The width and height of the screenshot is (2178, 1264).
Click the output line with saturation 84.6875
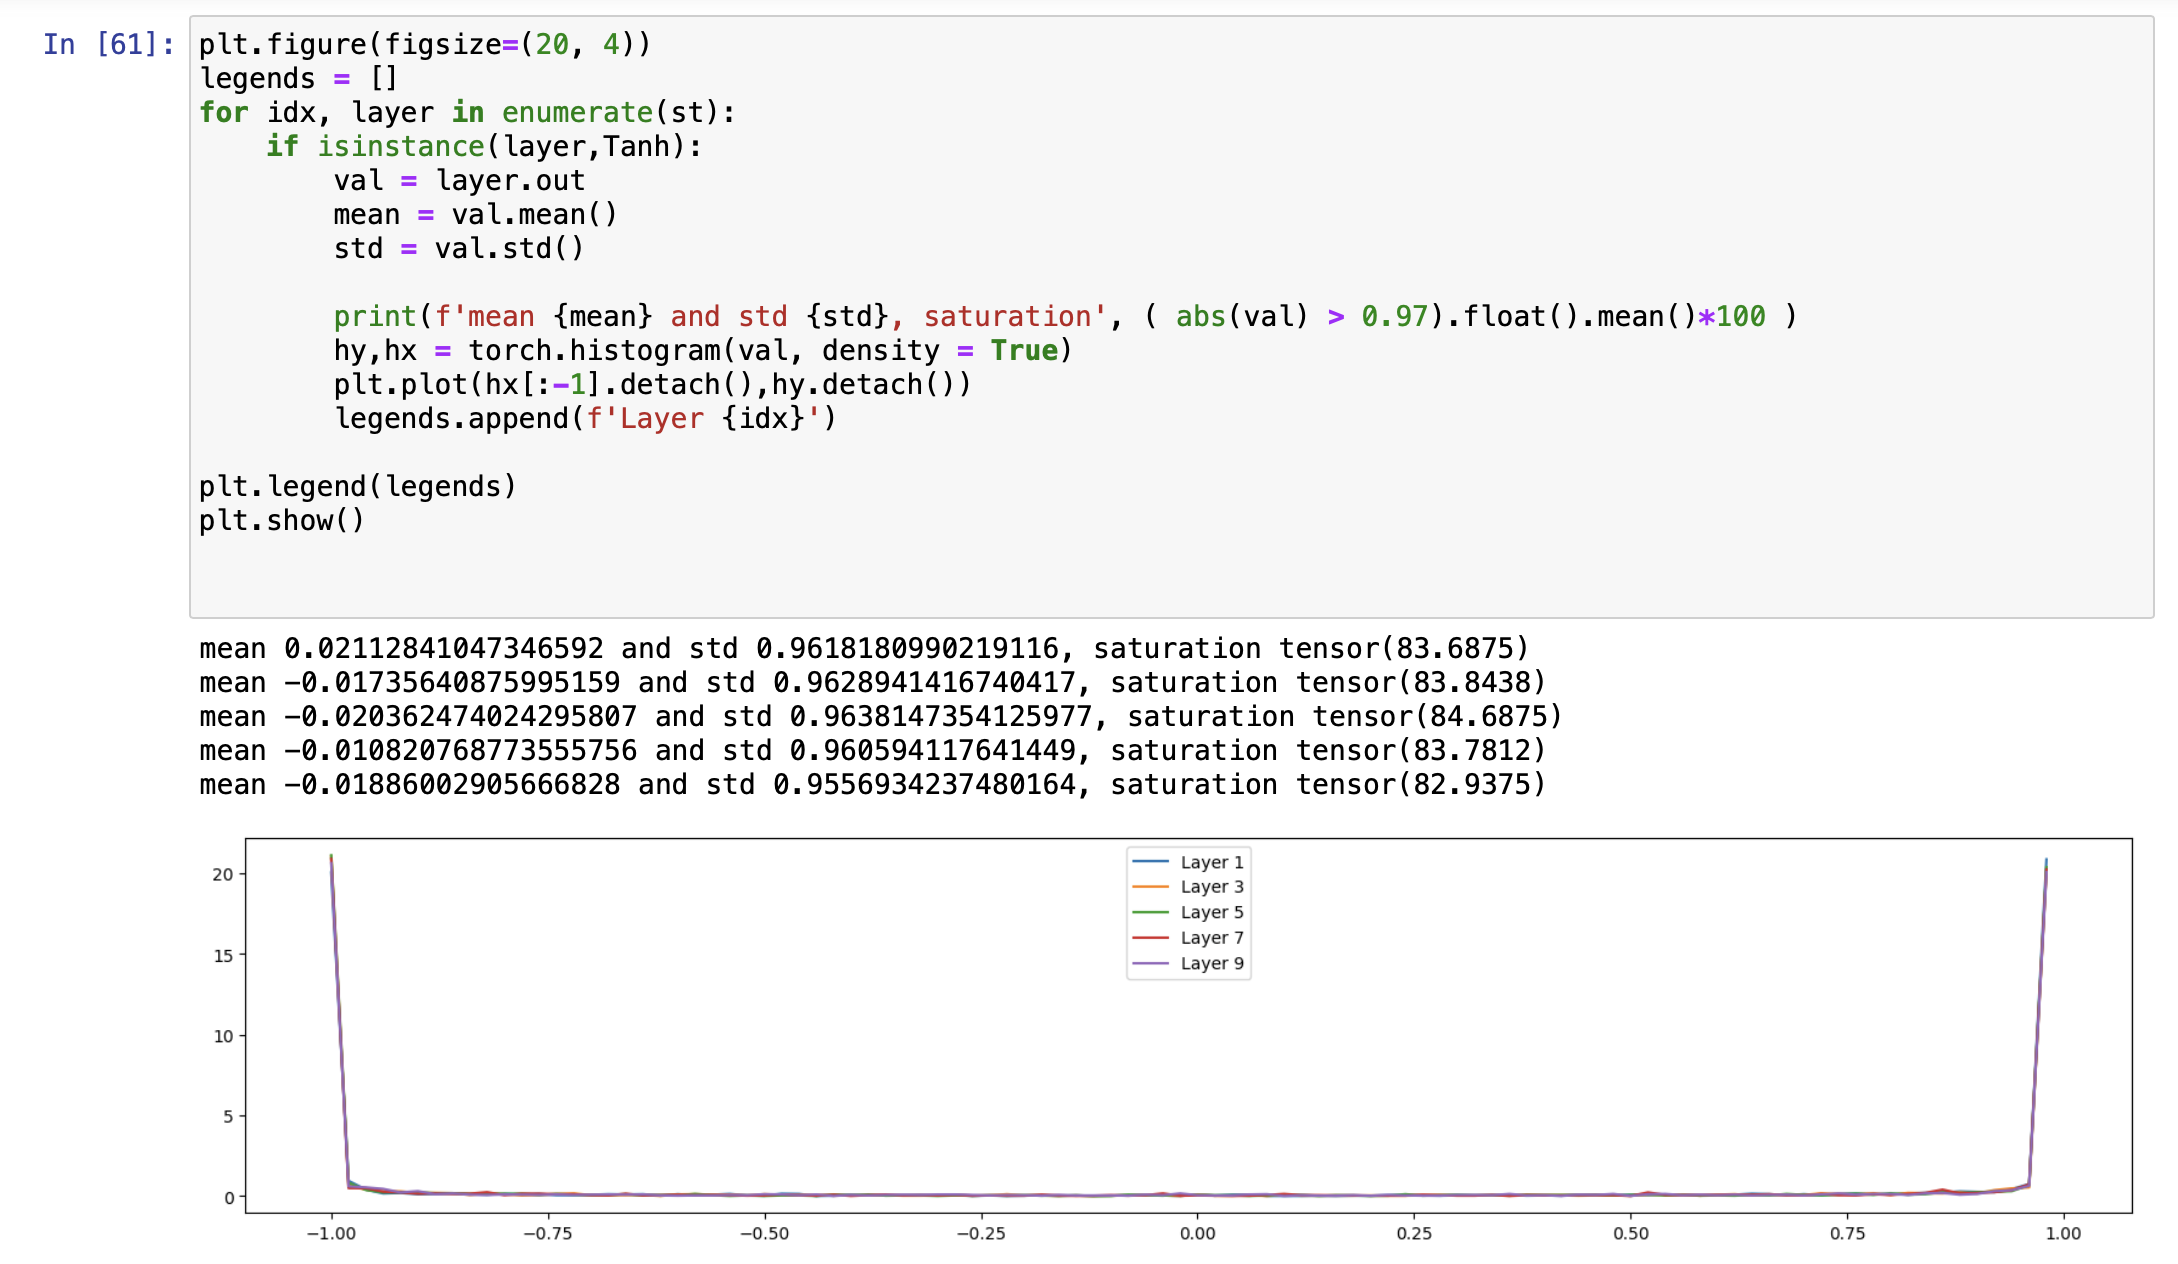pyautogui.click(x=880, y=716)
